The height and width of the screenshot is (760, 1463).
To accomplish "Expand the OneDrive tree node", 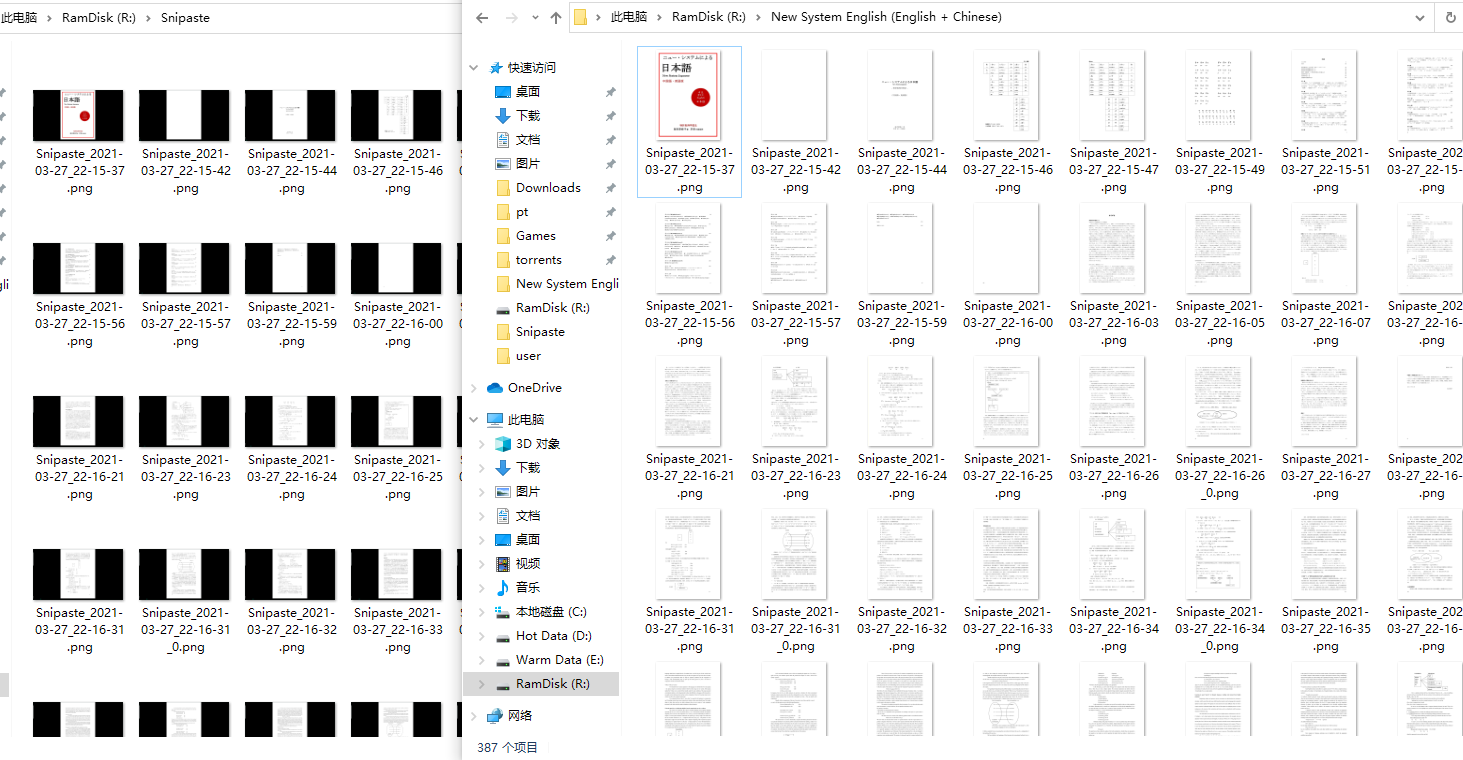I will [x=474, y=387].
